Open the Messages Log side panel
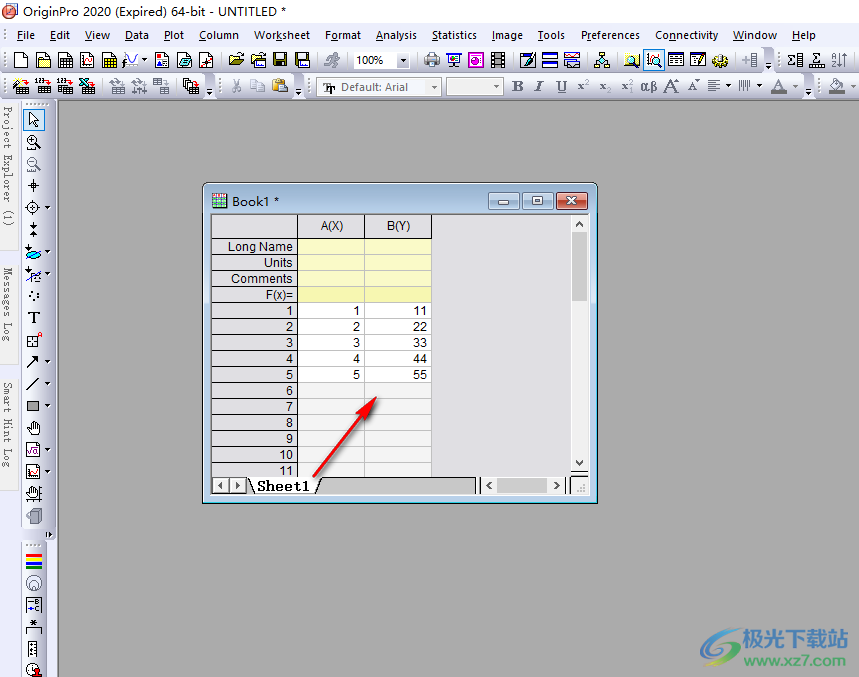The height and width of the screenshot is (677, 859). [8, 305]
